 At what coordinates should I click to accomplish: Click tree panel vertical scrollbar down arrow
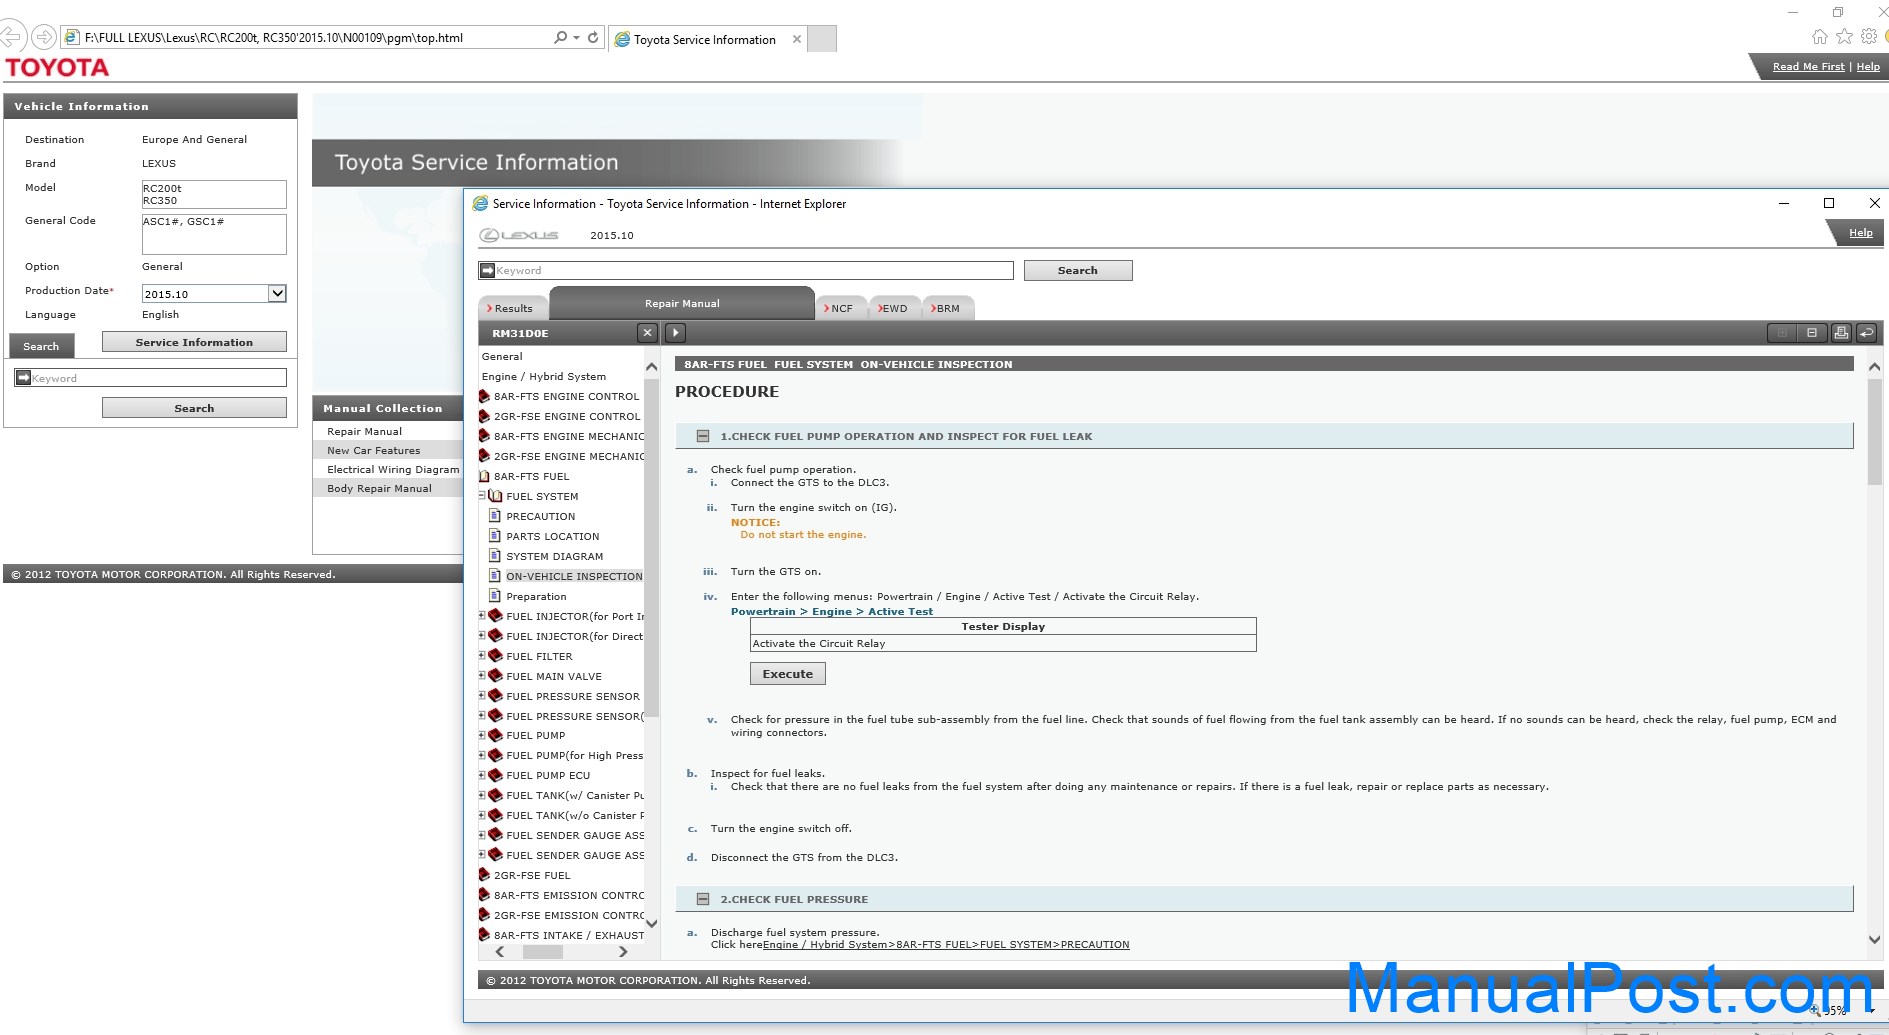652,923
